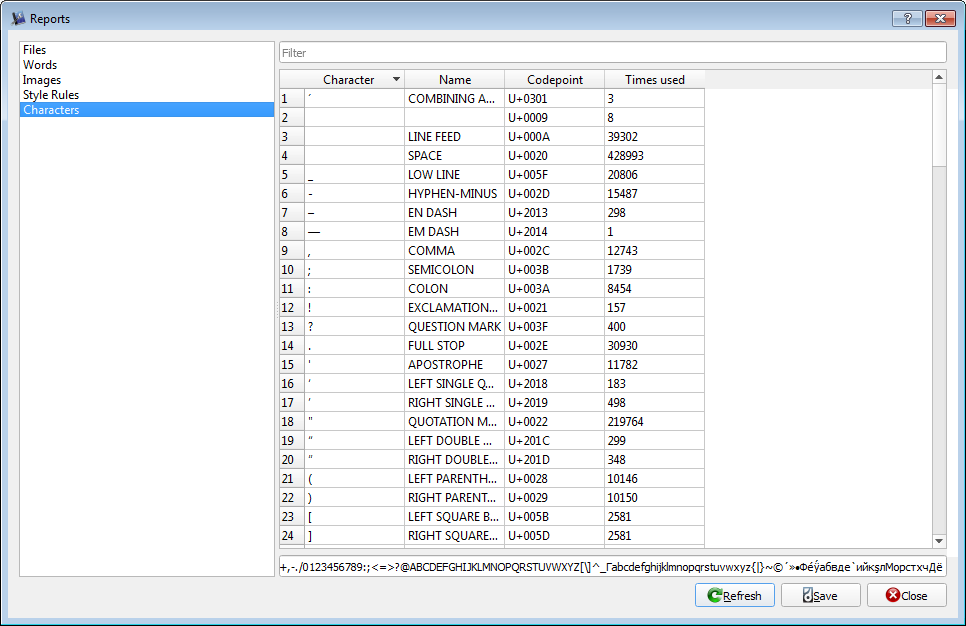Select the RIGHT SINGLE ... name cell
The width and height of the screenshot is (966, 626).
455,402
